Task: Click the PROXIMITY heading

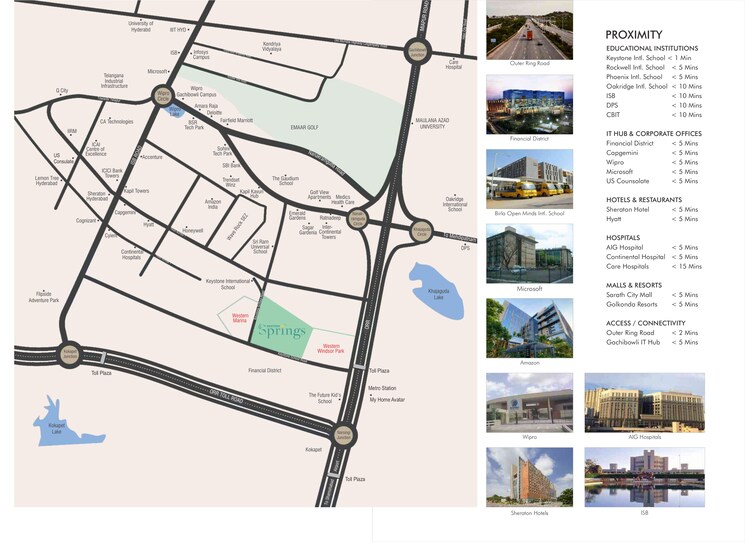Action: (x=634, y=35)
